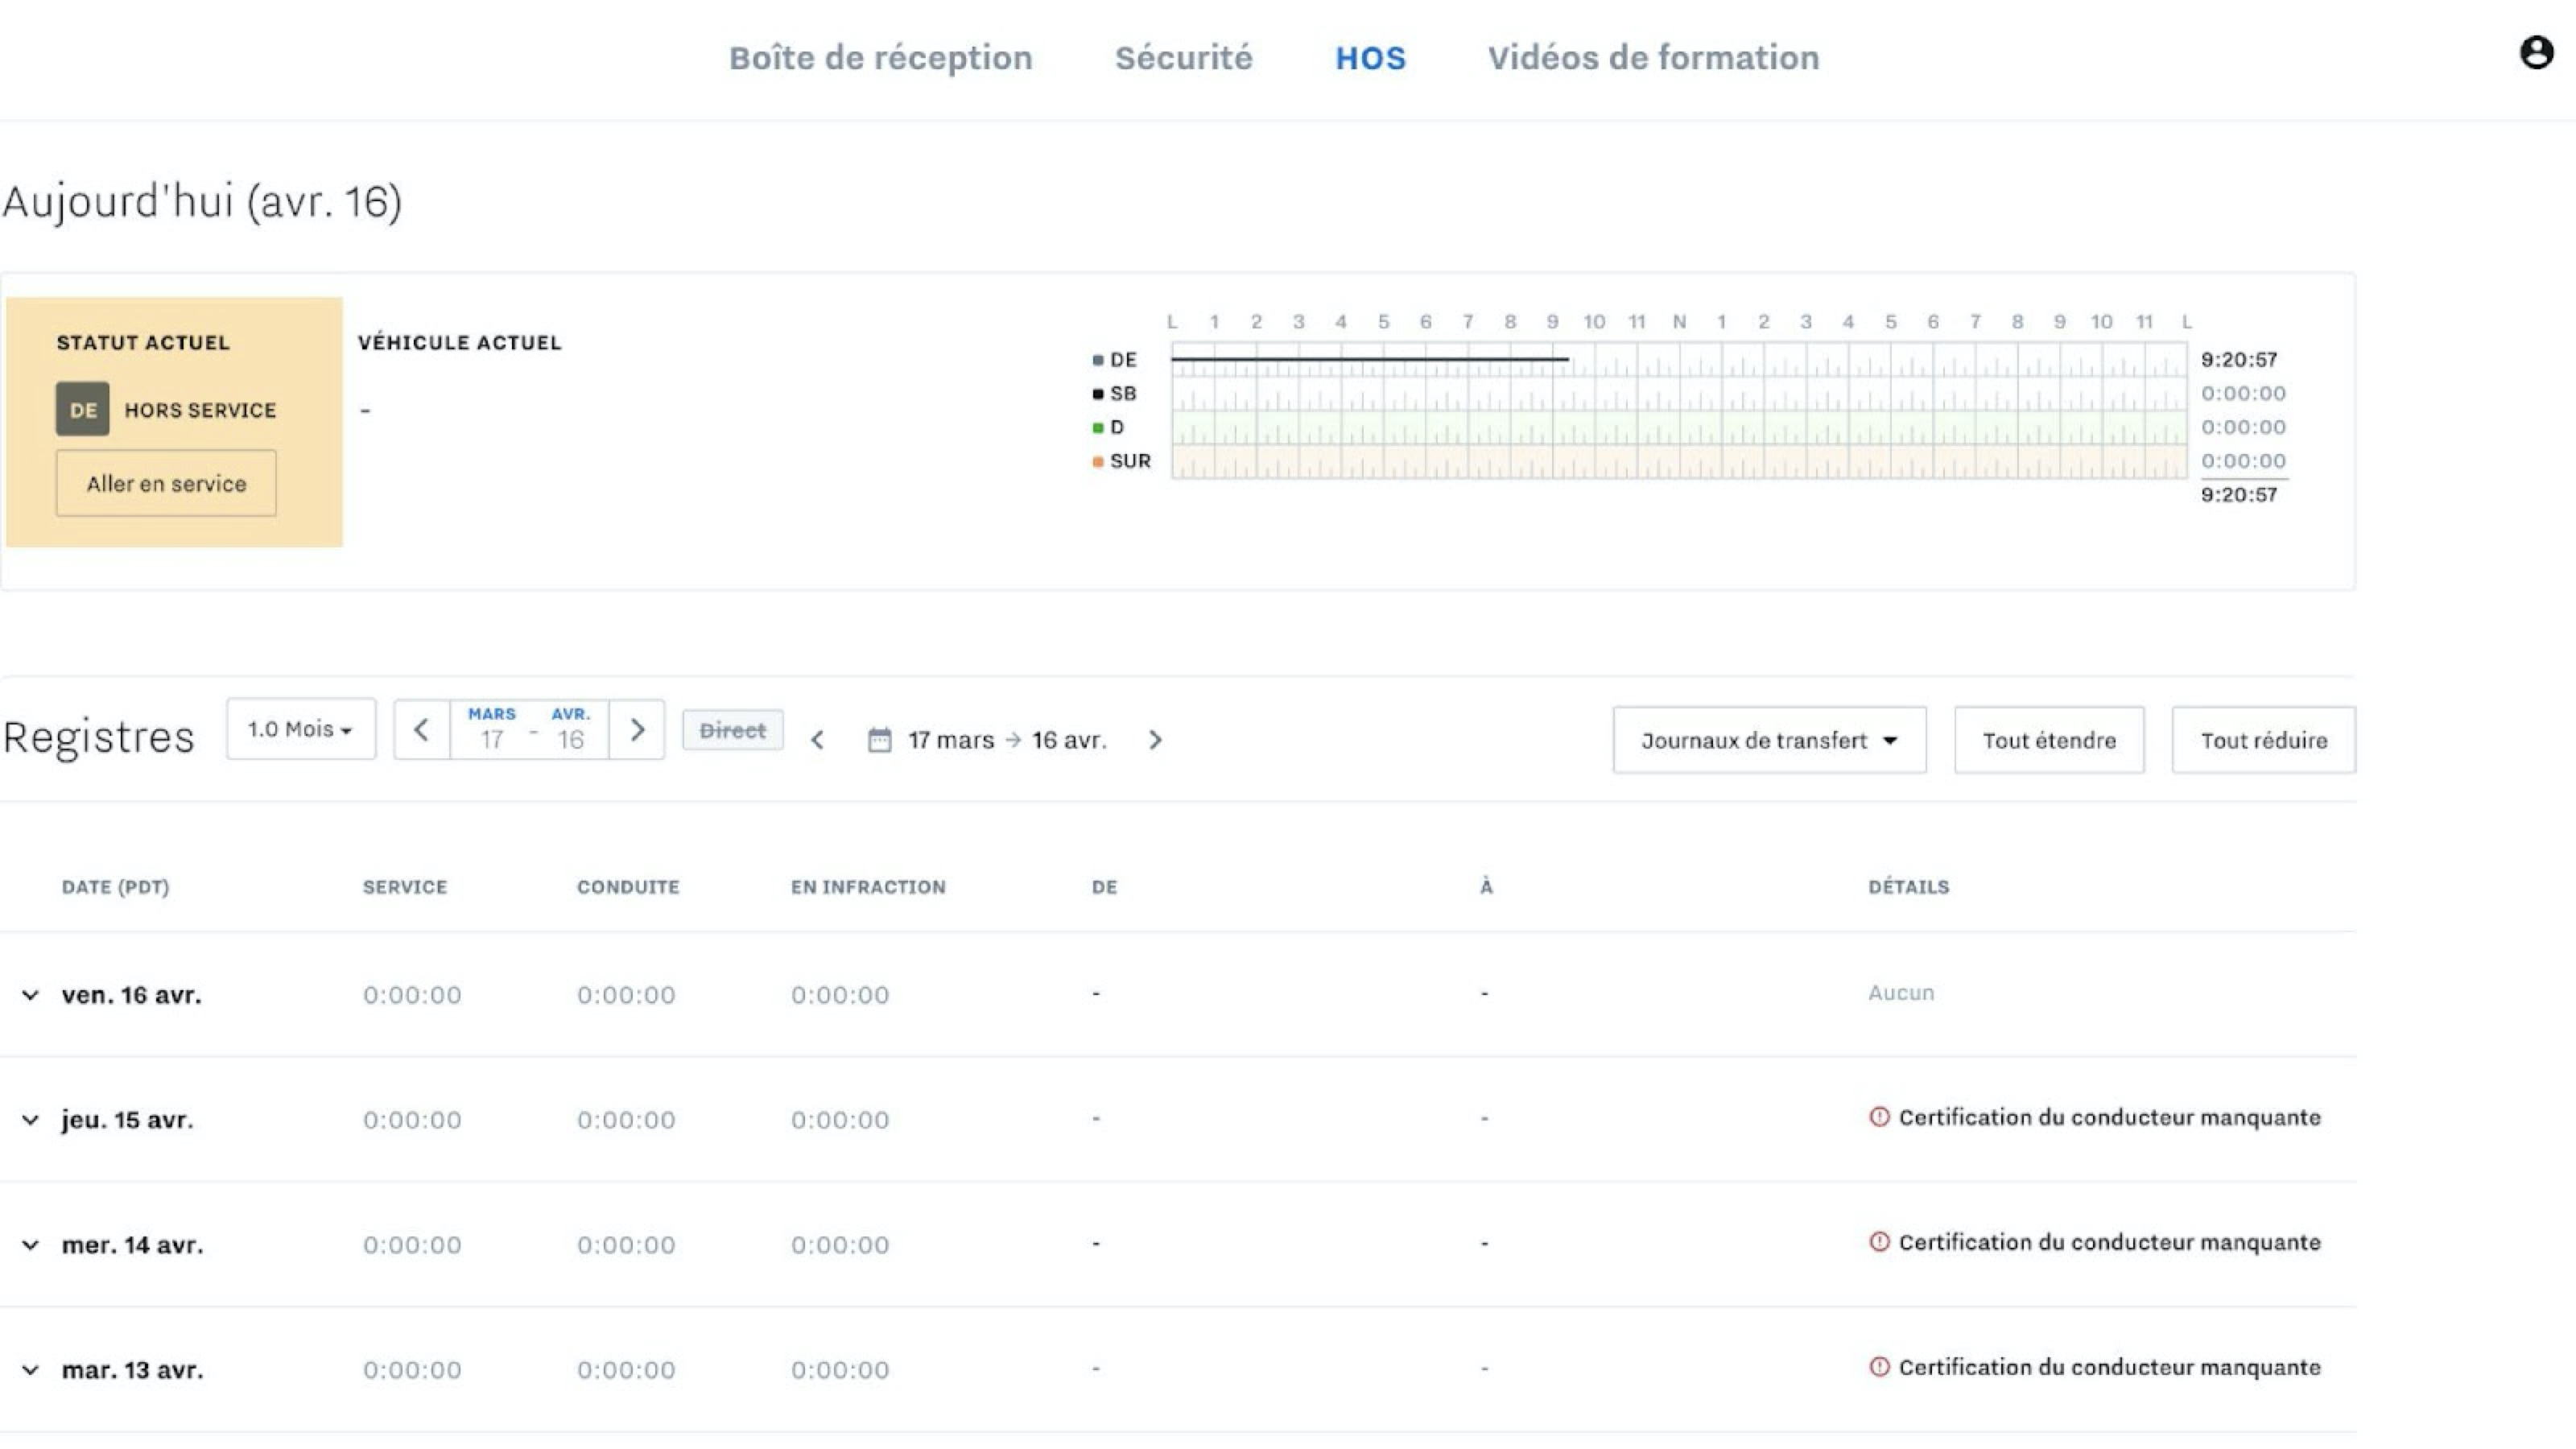Select the HOS tab
This screenshot has width=2576, height=1449.
[1370, 58]
